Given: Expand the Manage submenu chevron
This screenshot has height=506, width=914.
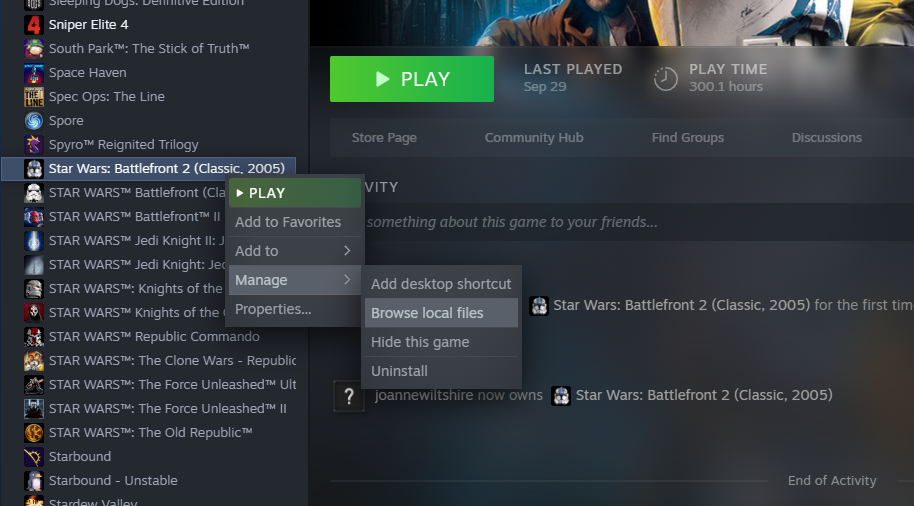Looking at the screenshot, I should 347,280.
